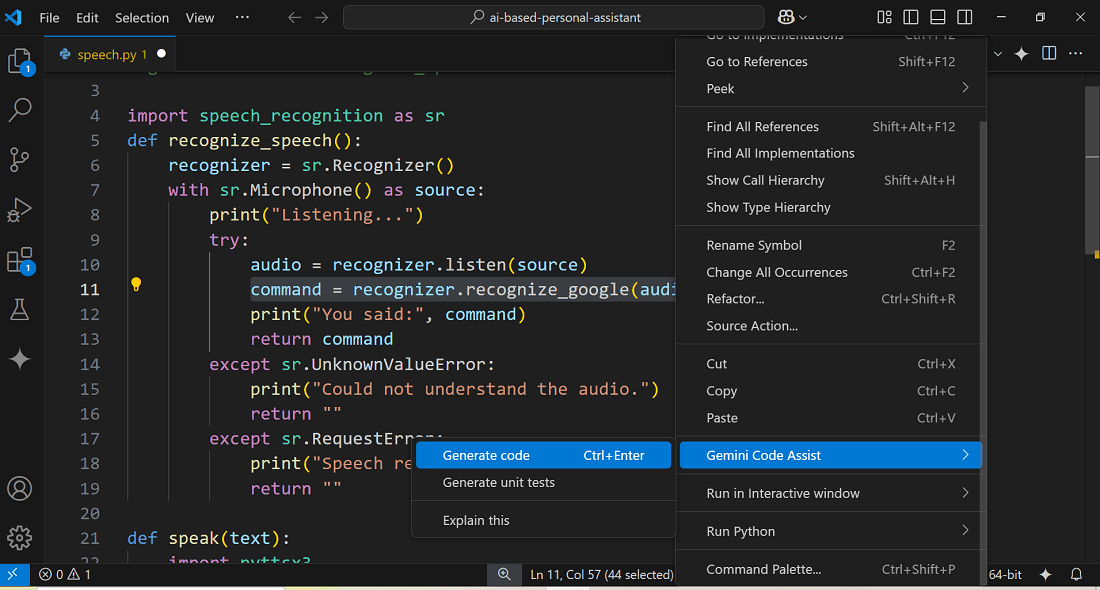The image size is (1100, 590).
Task: Toggle the secondary side bar
Action: pyautogui.click(x=965, y=18)
